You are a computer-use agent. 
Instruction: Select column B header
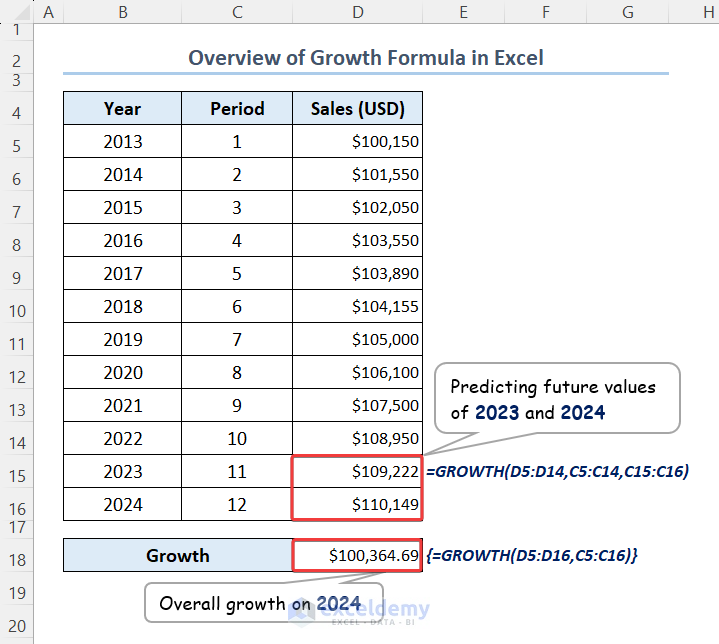[x=122, y=11]
